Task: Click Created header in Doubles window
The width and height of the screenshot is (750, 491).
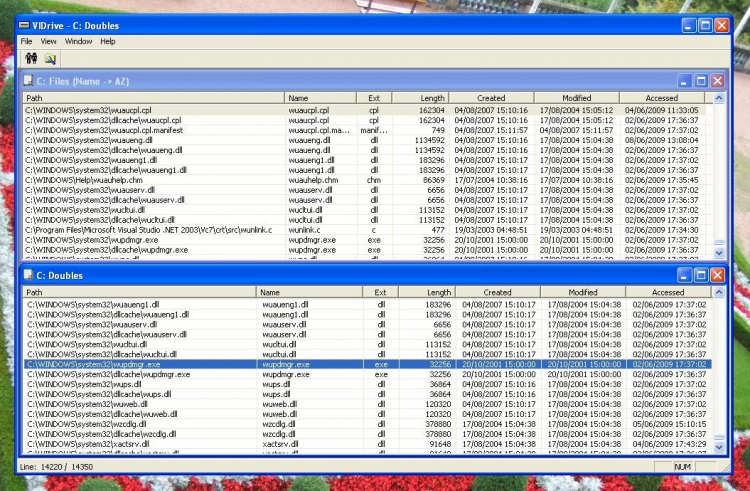Action: pos(497,292)
